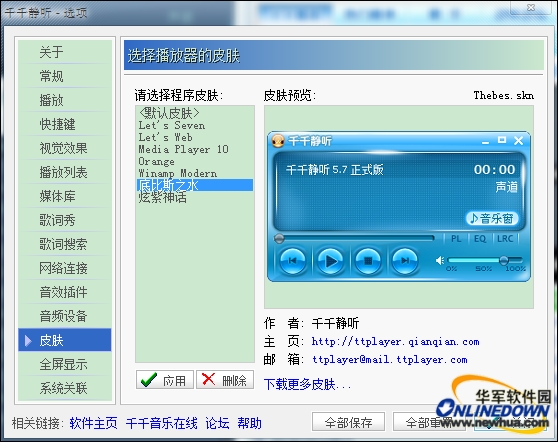Select the 皮肤 category in sidebar
Viewport: 558px width, 442px height.
point(65,340)
